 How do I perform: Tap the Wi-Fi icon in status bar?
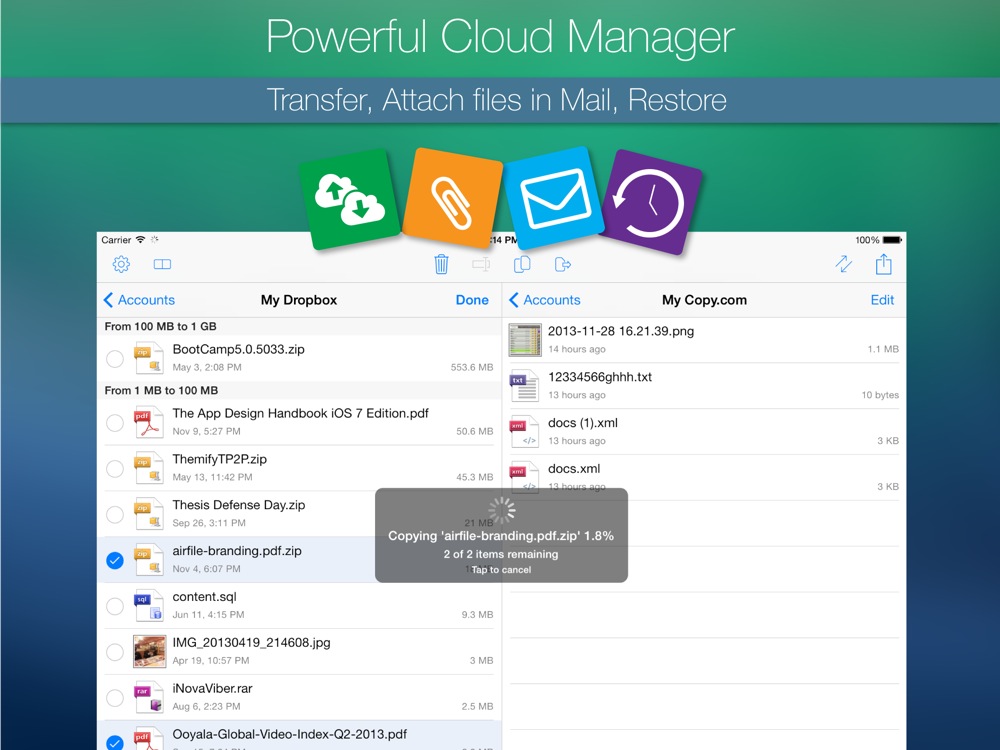140,240
